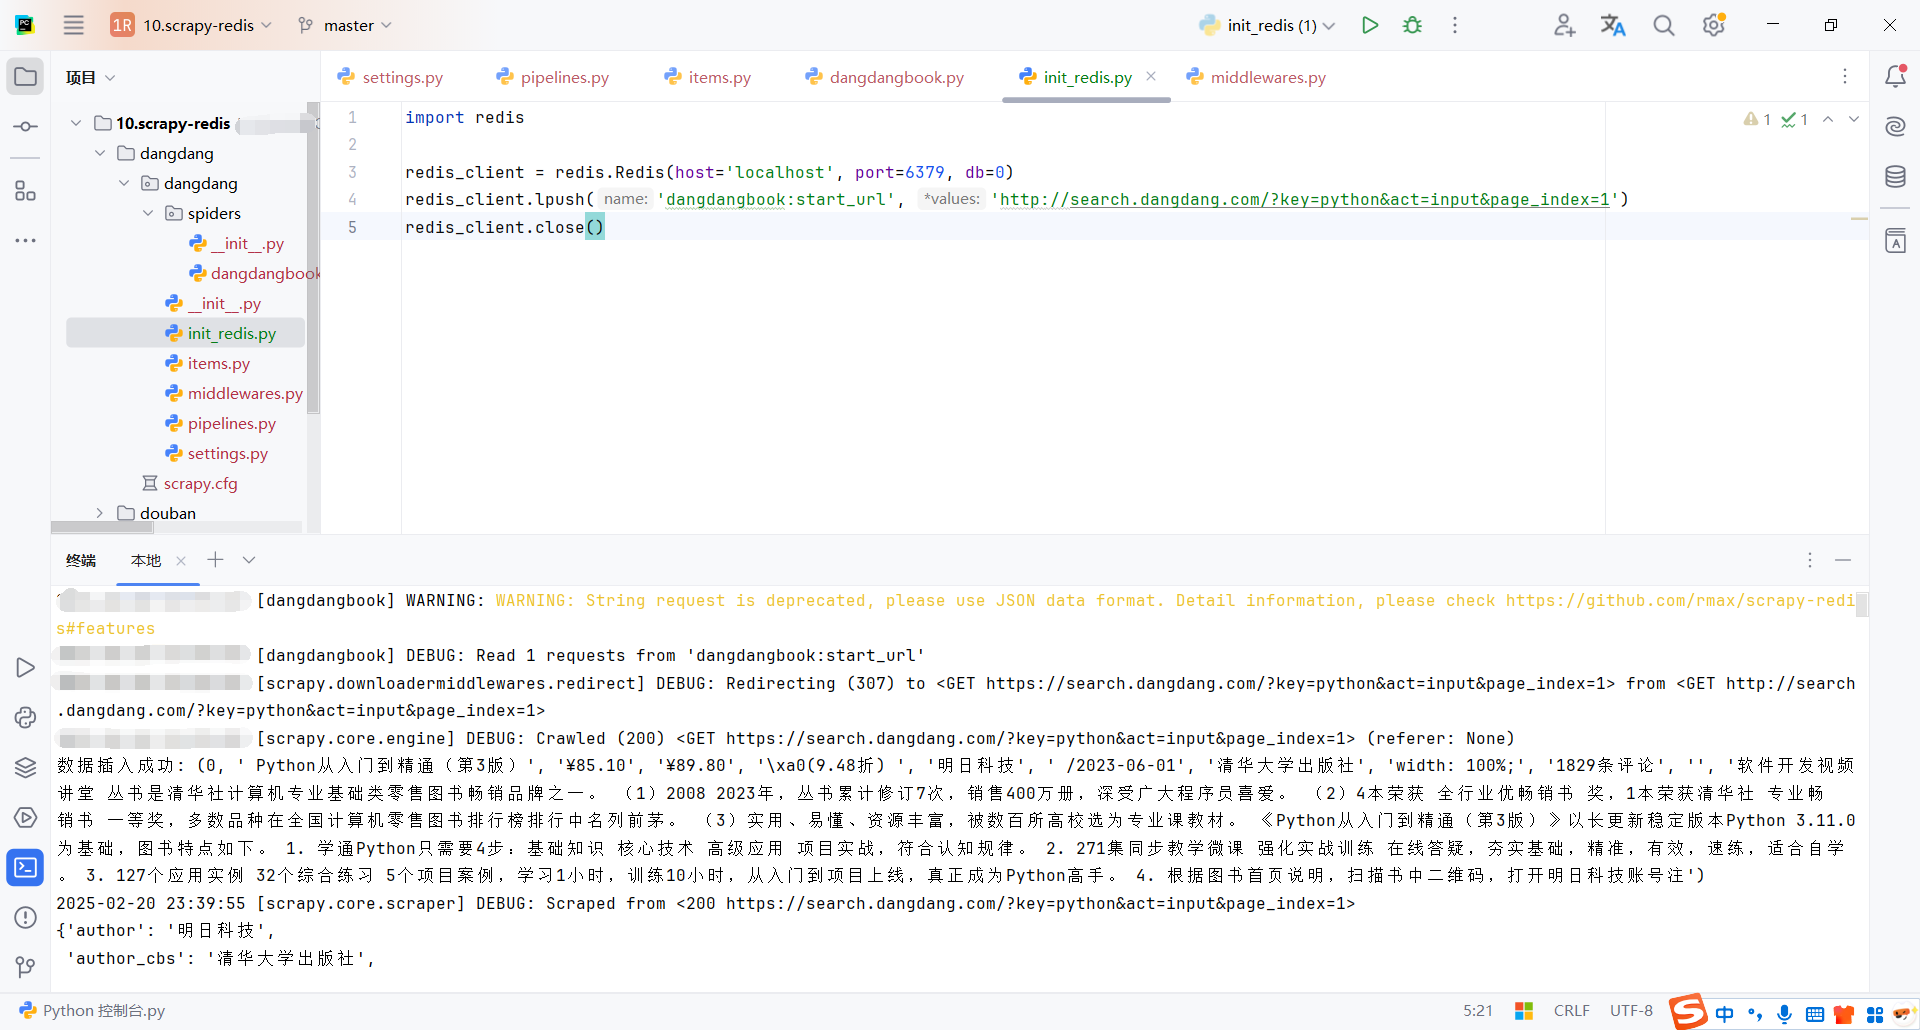
Task: Open the Python console status bar item
Action: [92, 1011]
